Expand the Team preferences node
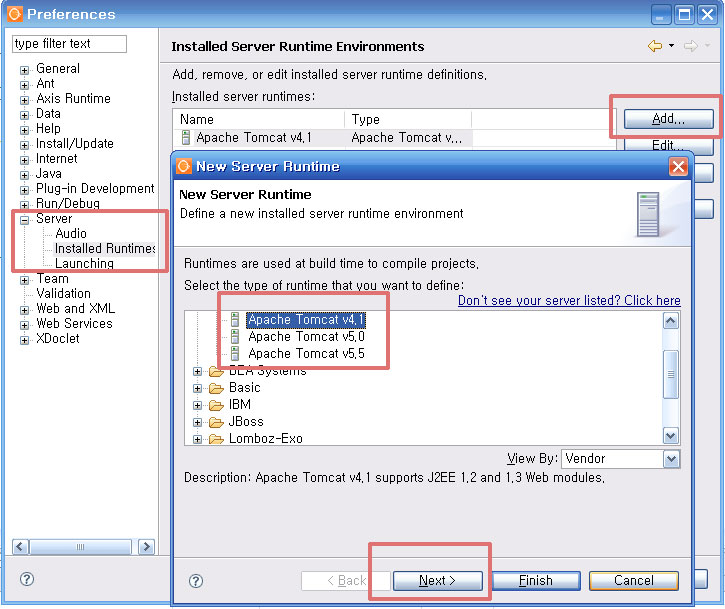The image size is (725, 609). pos(25,280)
